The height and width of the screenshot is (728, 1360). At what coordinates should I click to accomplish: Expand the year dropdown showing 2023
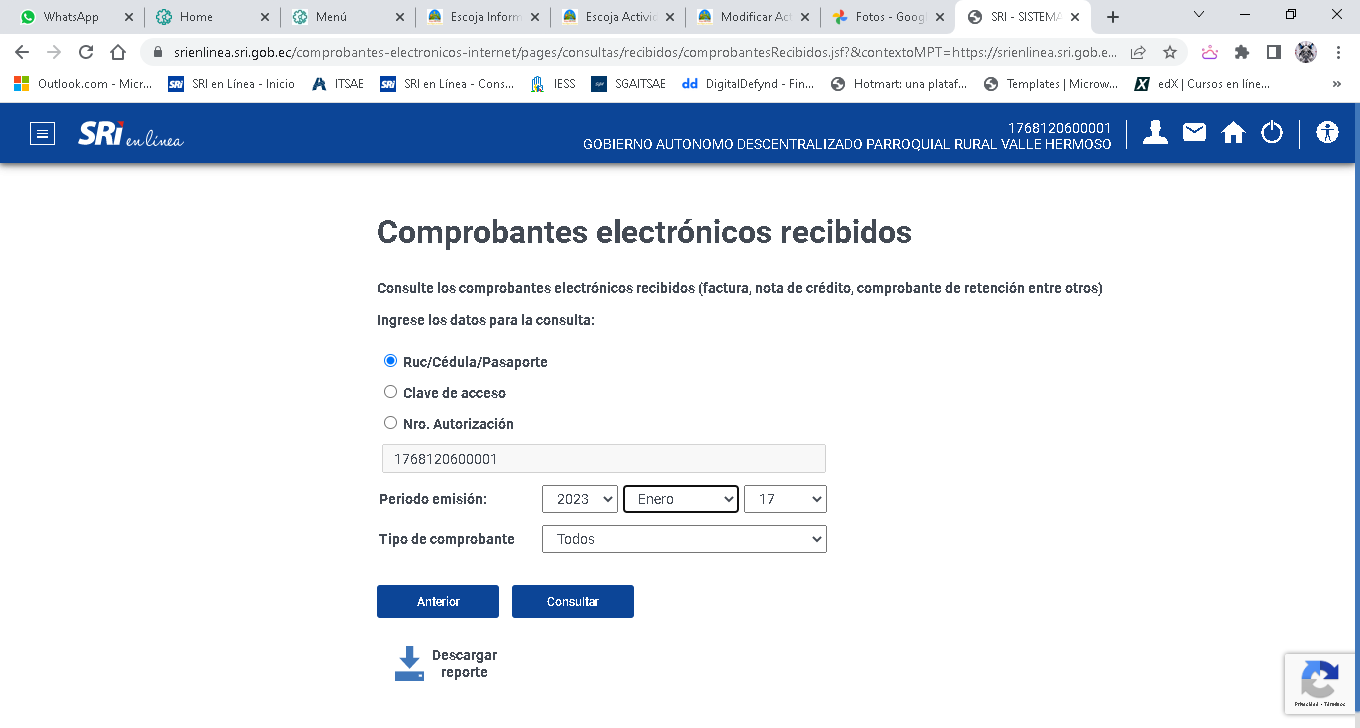(580, 499)
